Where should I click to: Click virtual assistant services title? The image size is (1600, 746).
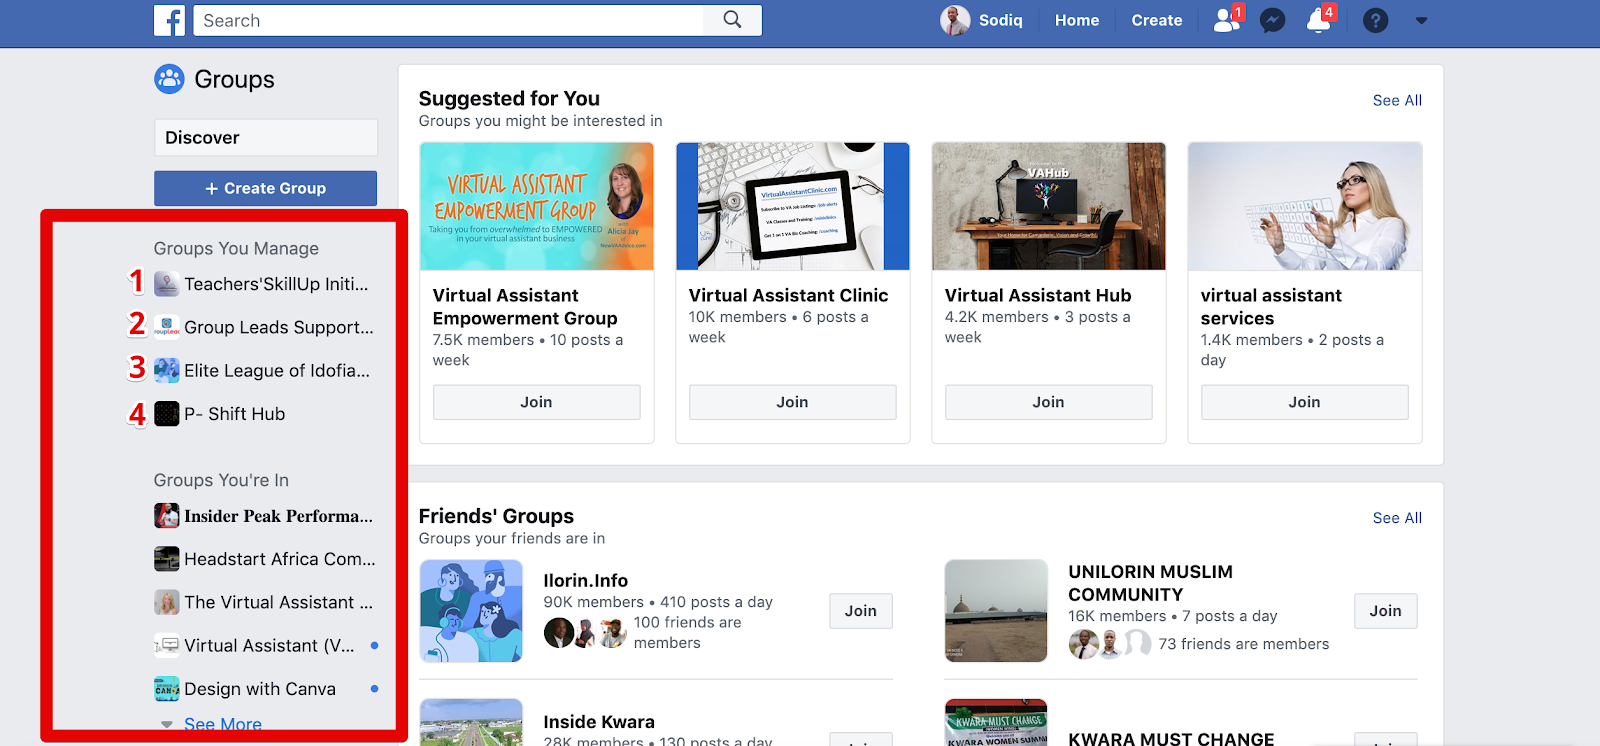coord(1271,307)
